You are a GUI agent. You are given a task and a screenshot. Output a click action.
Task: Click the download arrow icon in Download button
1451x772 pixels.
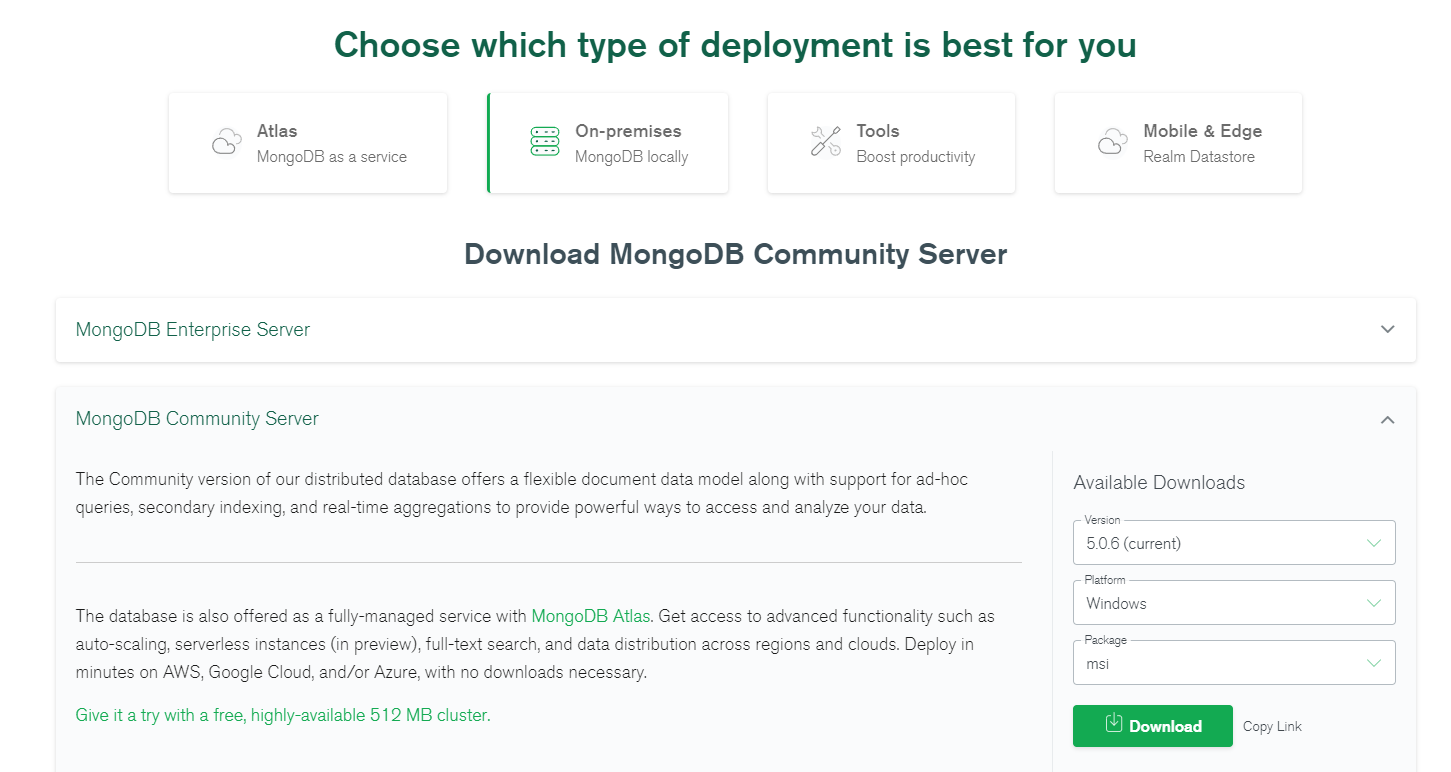click(x=1114, y=723)
